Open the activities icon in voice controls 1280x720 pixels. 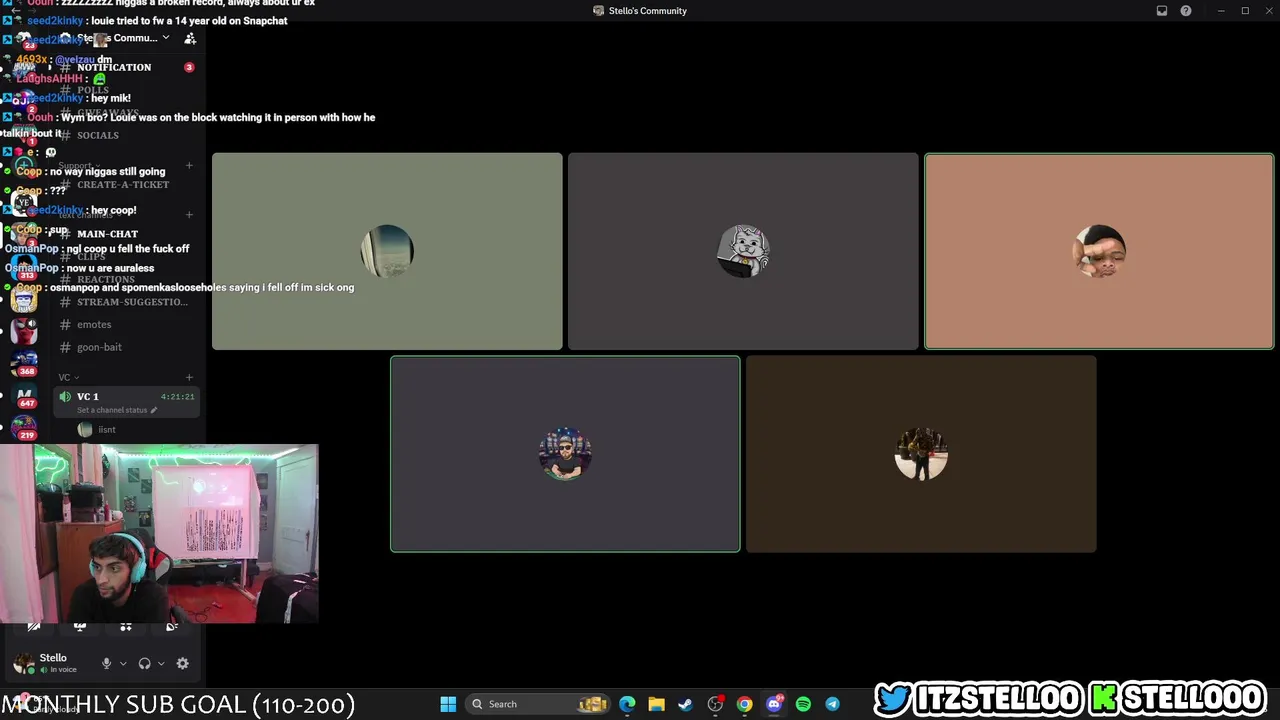126,627
